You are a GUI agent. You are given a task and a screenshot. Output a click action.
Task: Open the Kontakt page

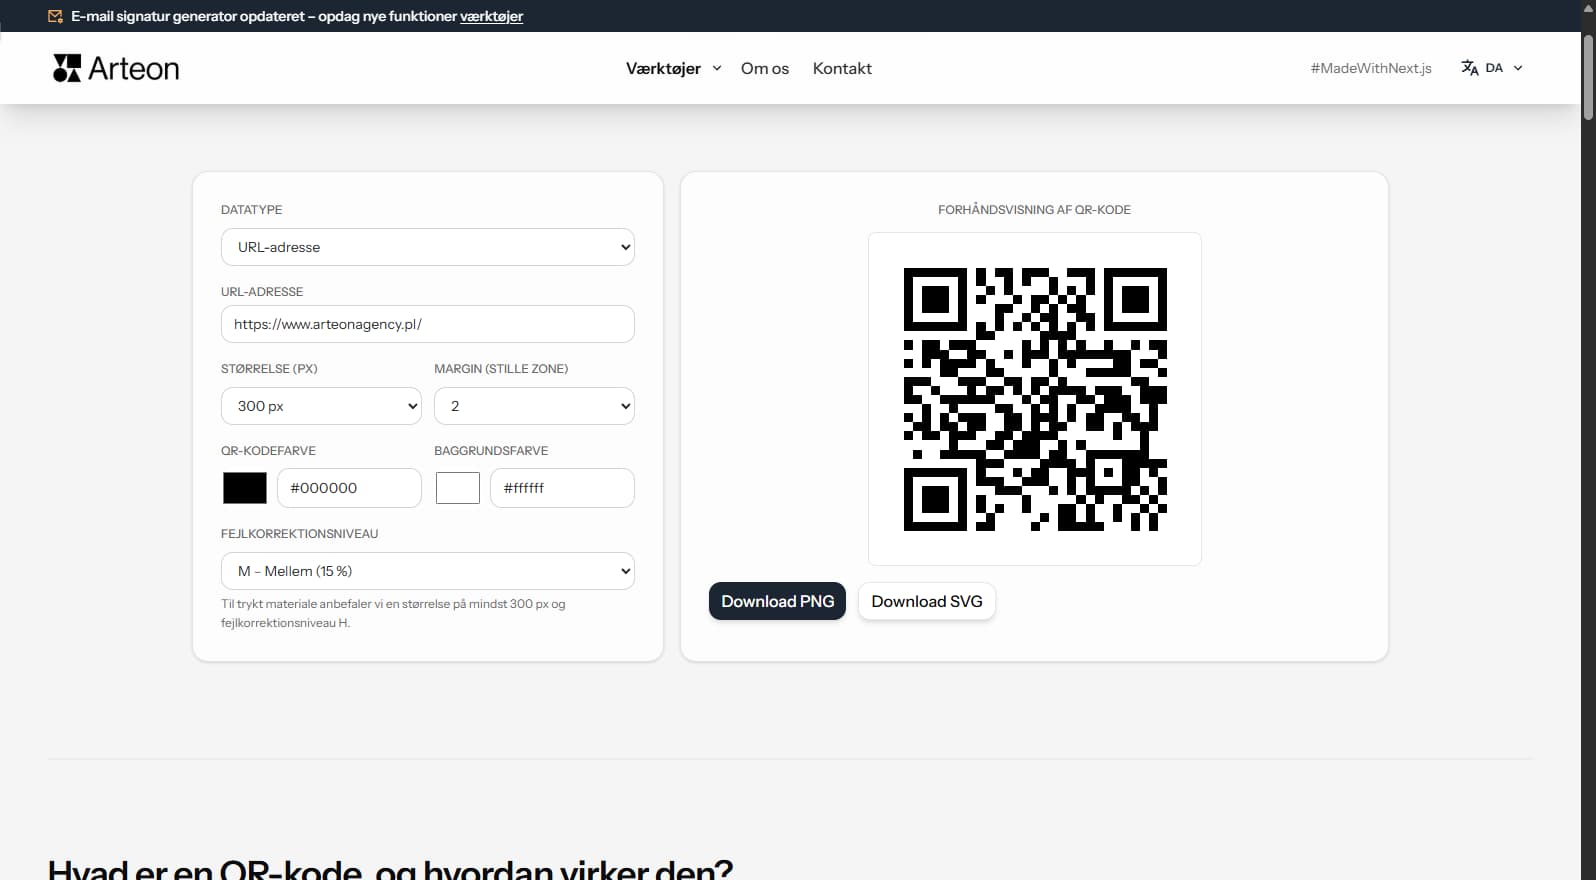click(x=842, y=68)
